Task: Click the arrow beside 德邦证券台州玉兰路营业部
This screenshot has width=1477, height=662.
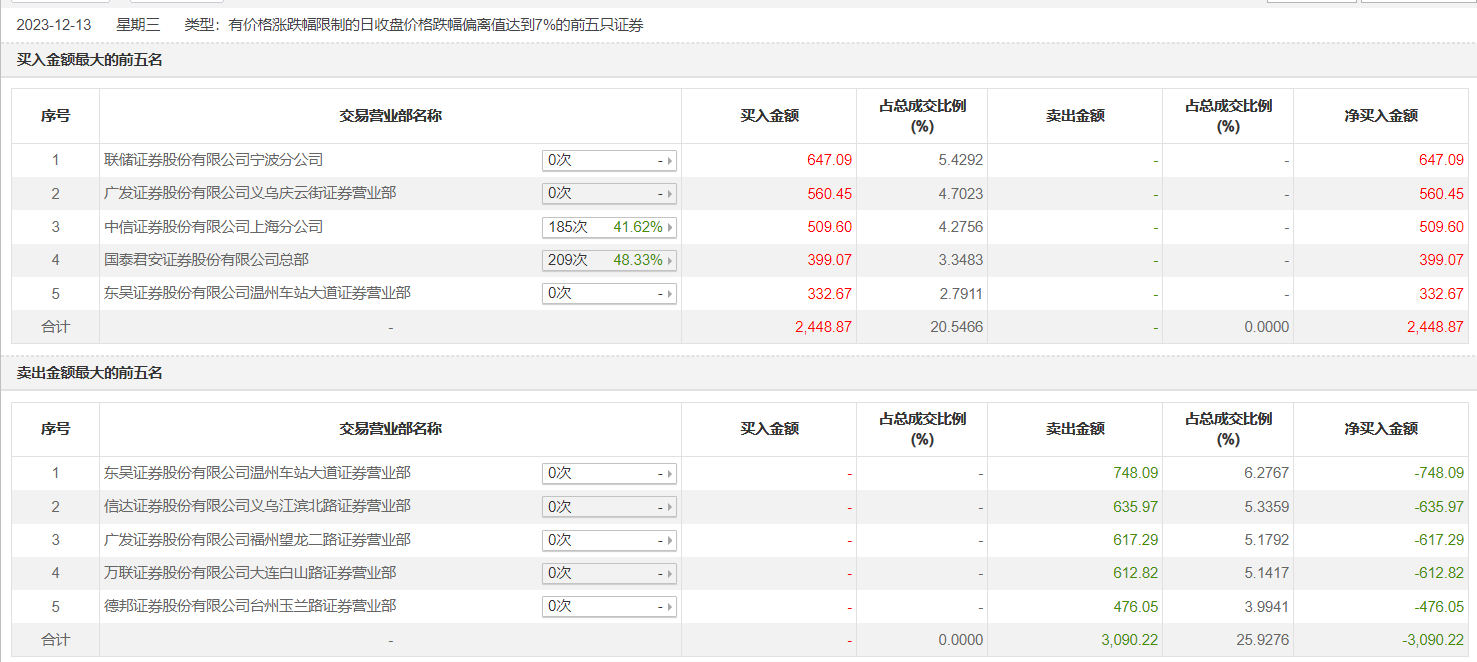Action: pos(669,606)
